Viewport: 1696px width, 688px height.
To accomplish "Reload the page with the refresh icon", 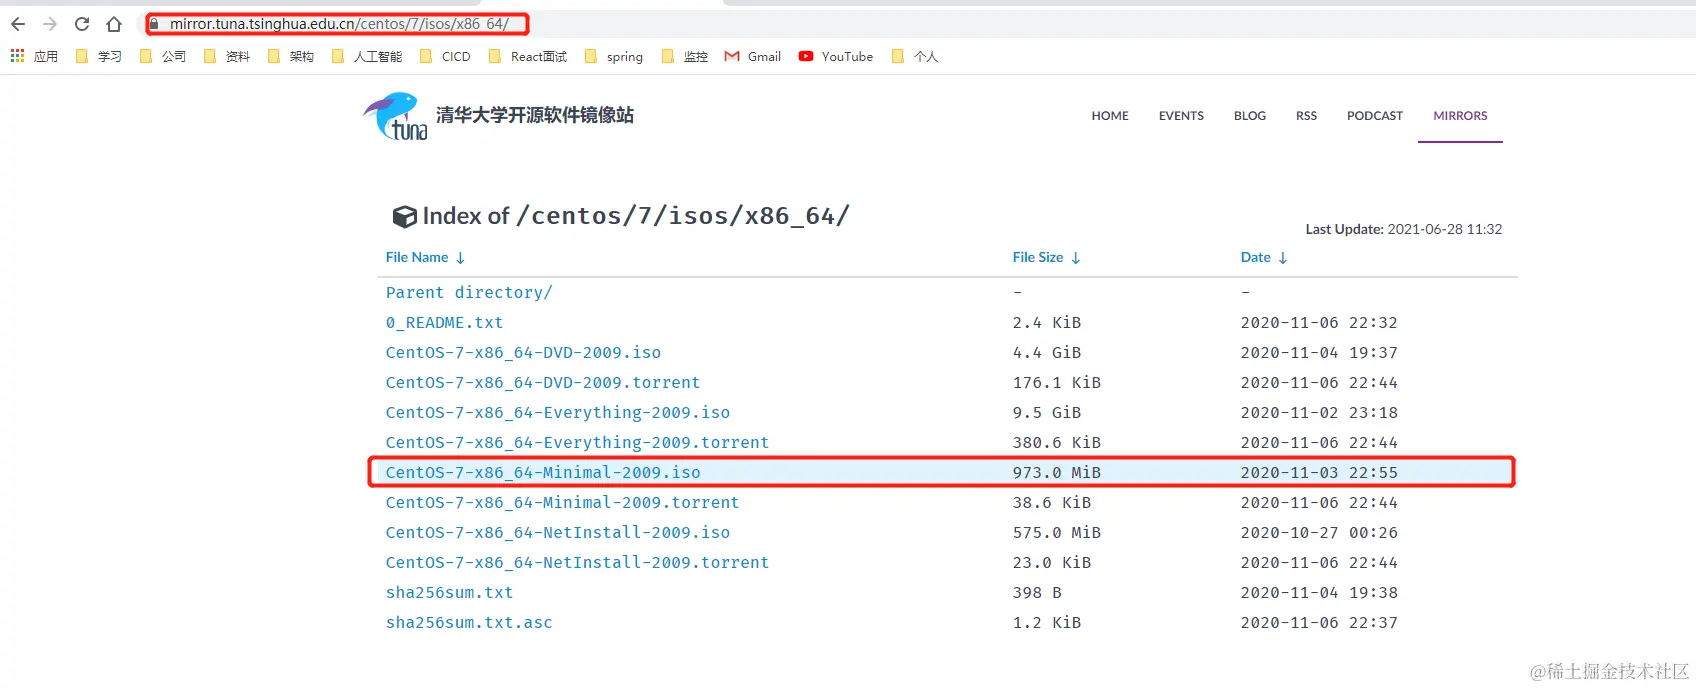I will click(x=82, y=24).
